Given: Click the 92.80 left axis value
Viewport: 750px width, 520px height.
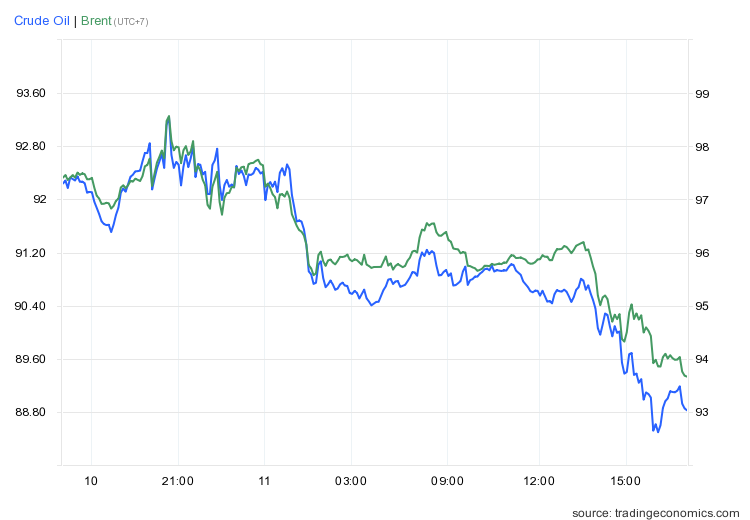Looking at the screenshot, I should [30, 147].
